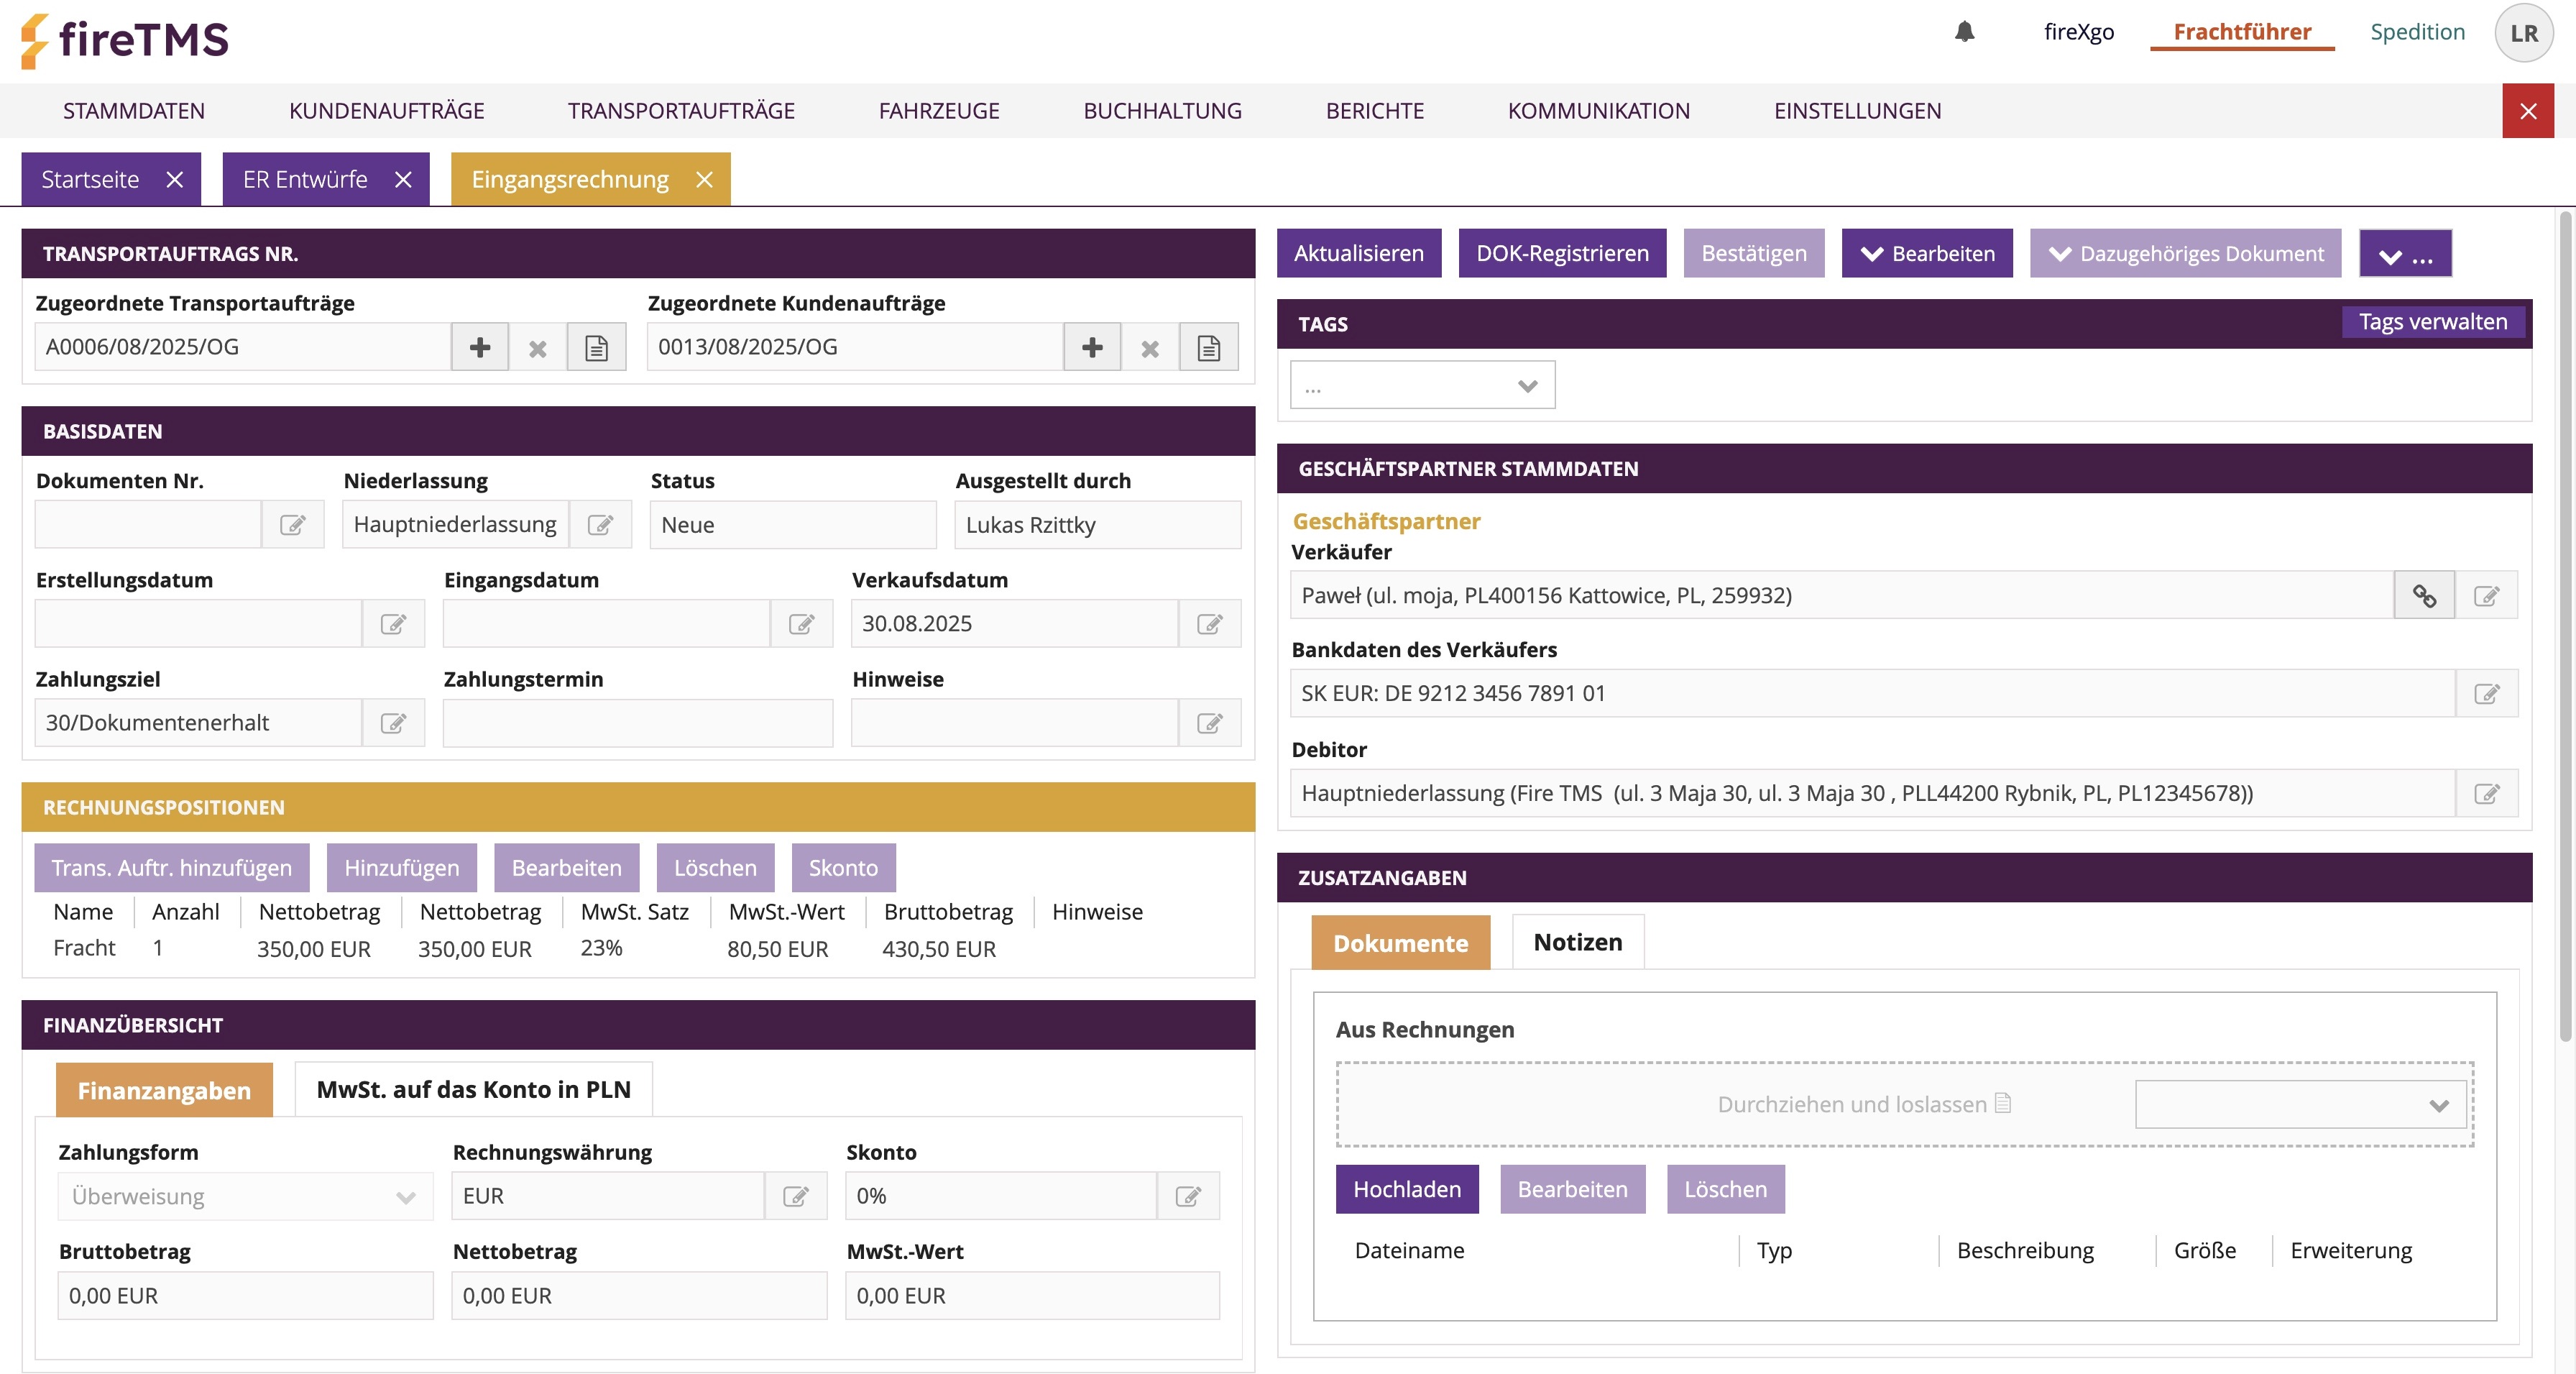Image resolution: width=2576 pixels, height=1374 pixels.
Task: Open the STAMMDATEN menu
Action: pyautogui.click(x=134, y=111)
